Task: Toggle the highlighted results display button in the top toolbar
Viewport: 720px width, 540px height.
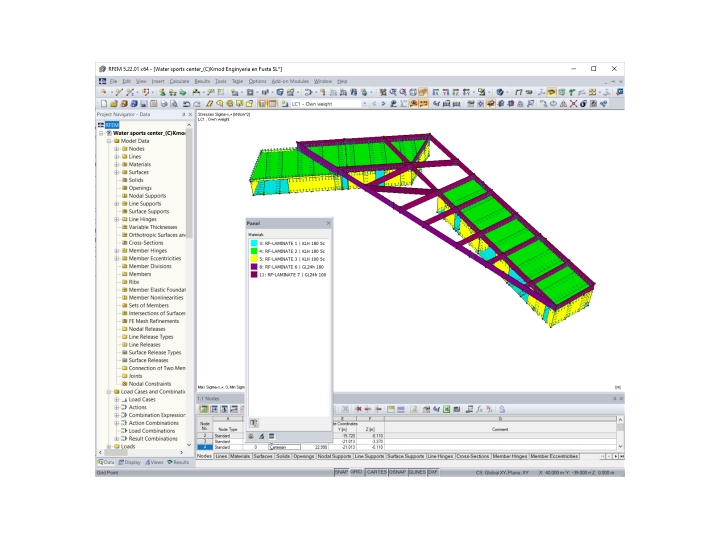Action: pos(551,92)
